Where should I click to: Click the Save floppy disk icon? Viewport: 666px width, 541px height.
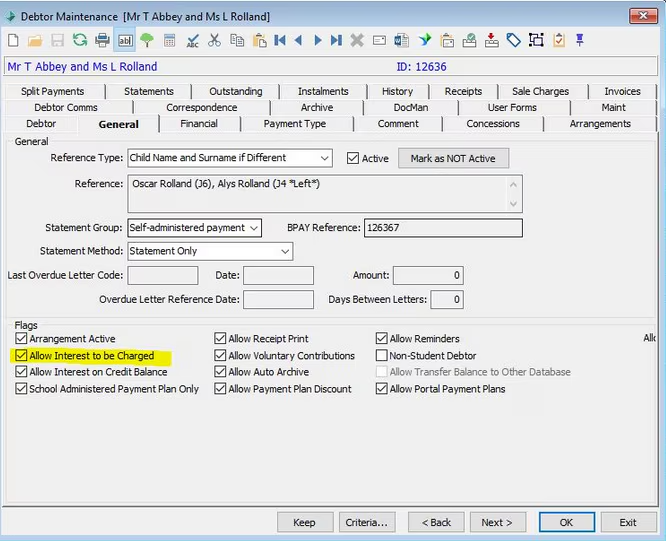pos(57,40)
